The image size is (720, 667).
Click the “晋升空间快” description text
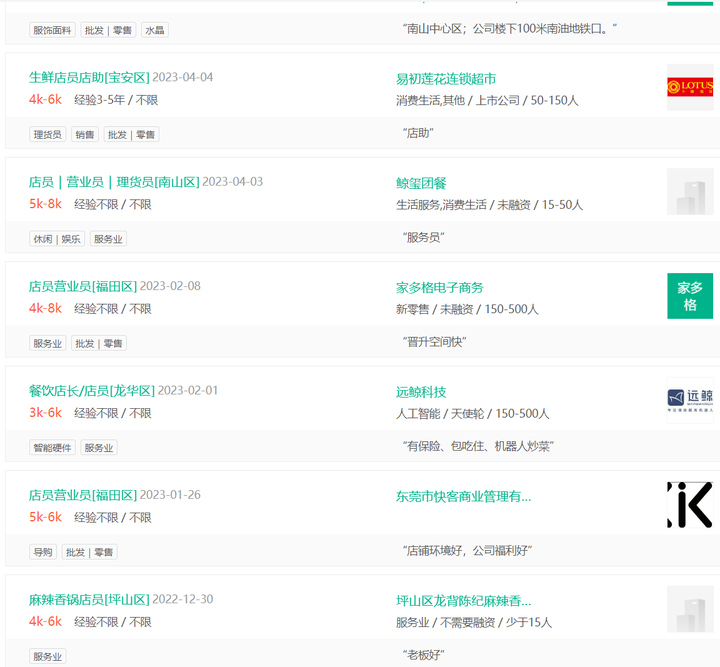click(434, 342)
